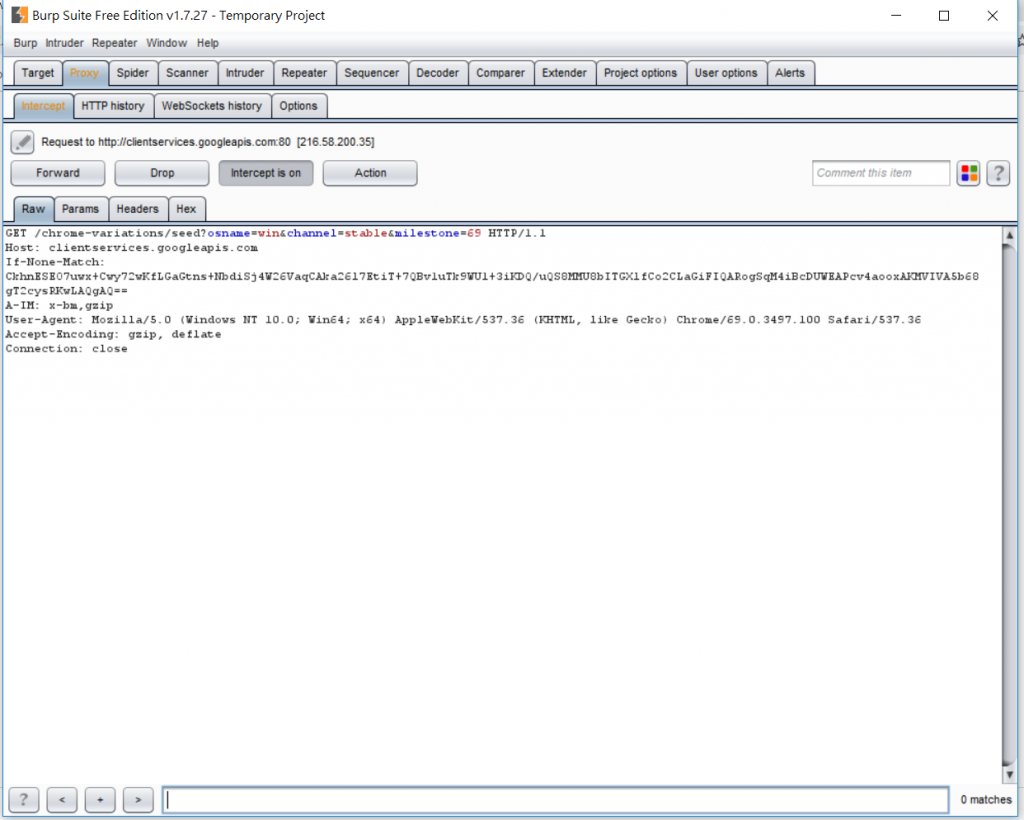The height and width of the screenshot is (820, 1024).
Task: Click the GET request line text
Action: [x=276, y=233]
